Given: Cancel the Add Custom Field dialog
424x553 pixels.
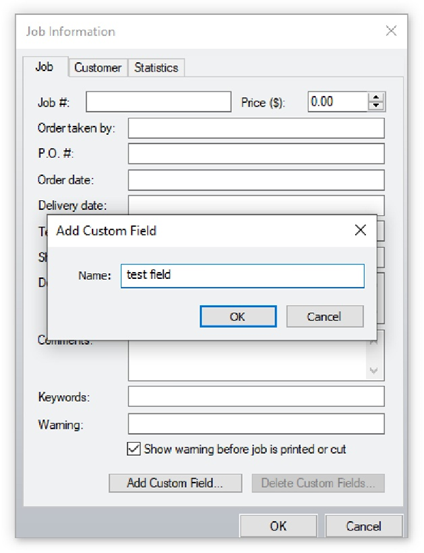Looking at the screenshot, I should [325, 316].
